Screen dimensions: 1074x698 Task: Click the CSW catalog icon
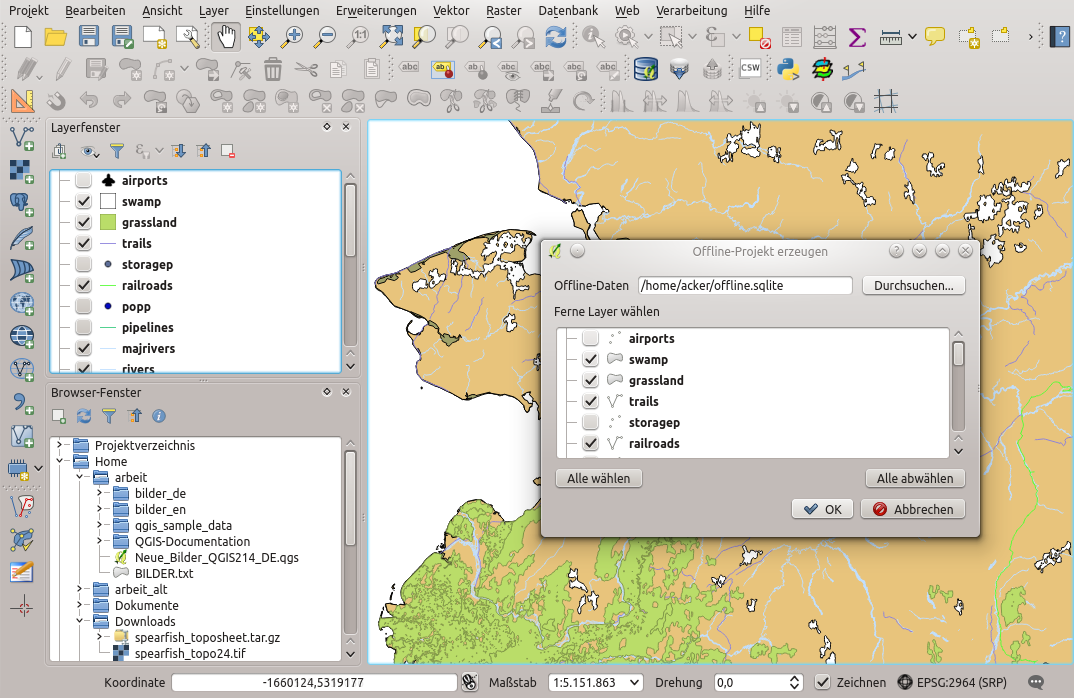pos(750,69)
